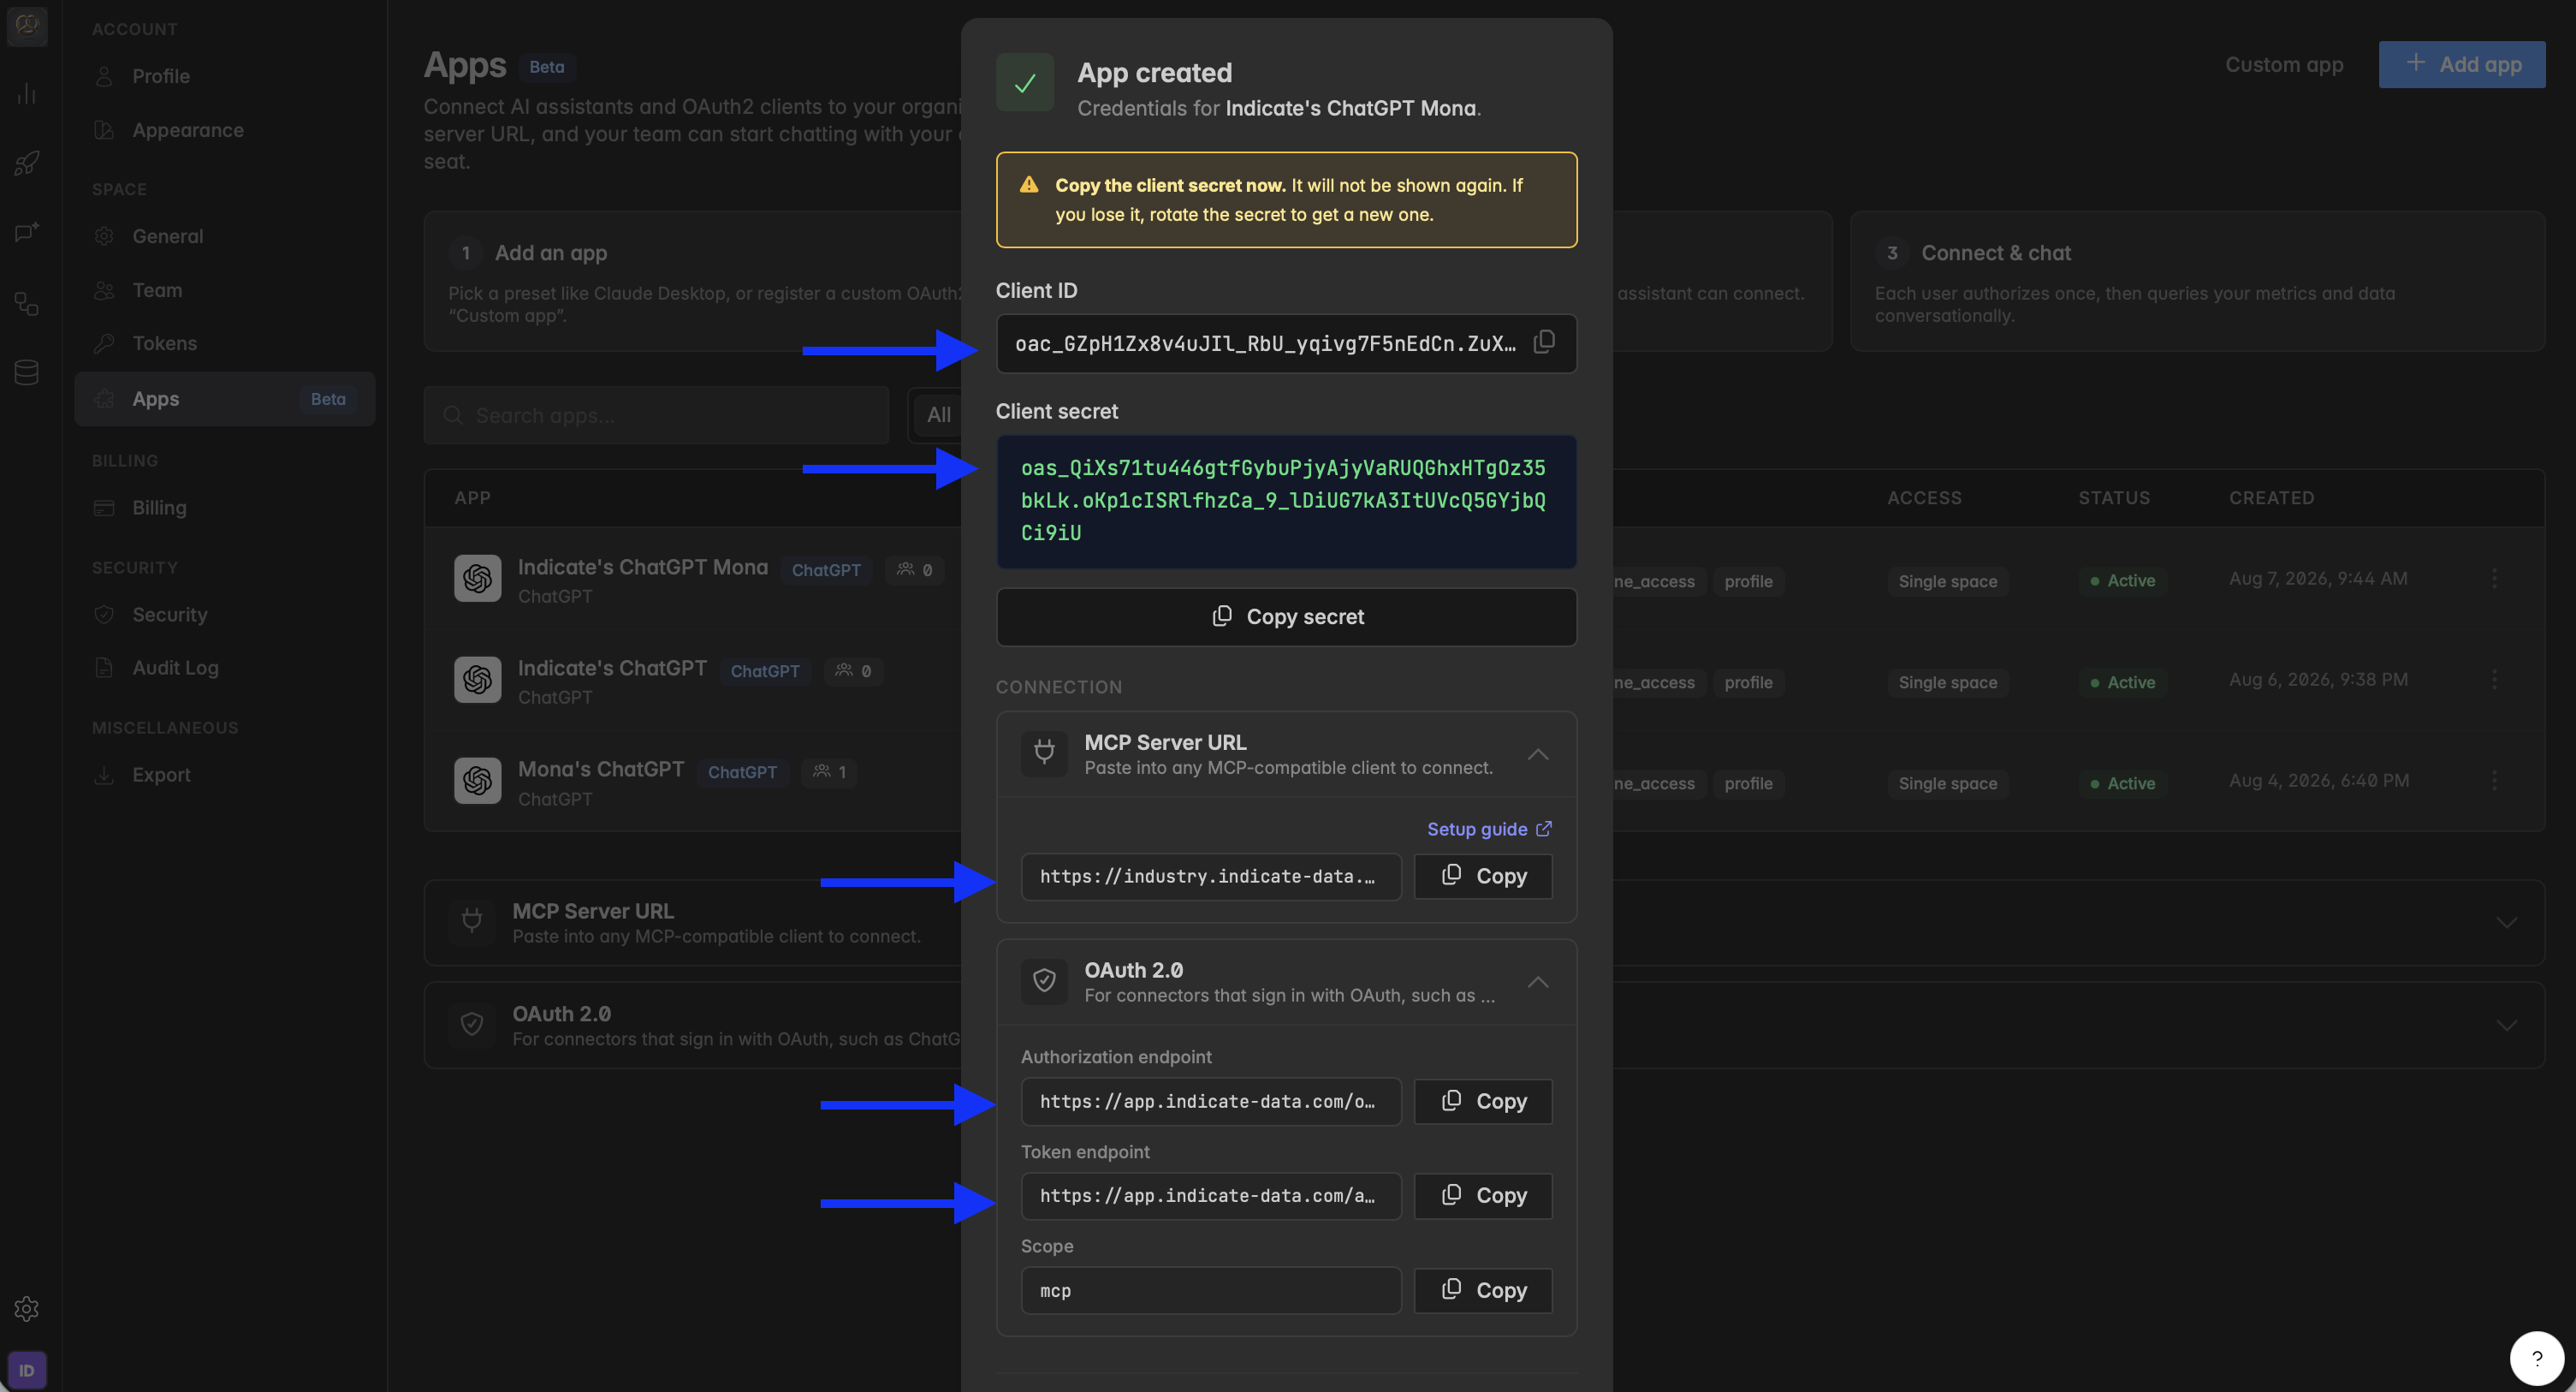Click the Created column header
The height and width of the screenshot is (1392, 2576).
tap(2271, 498)
